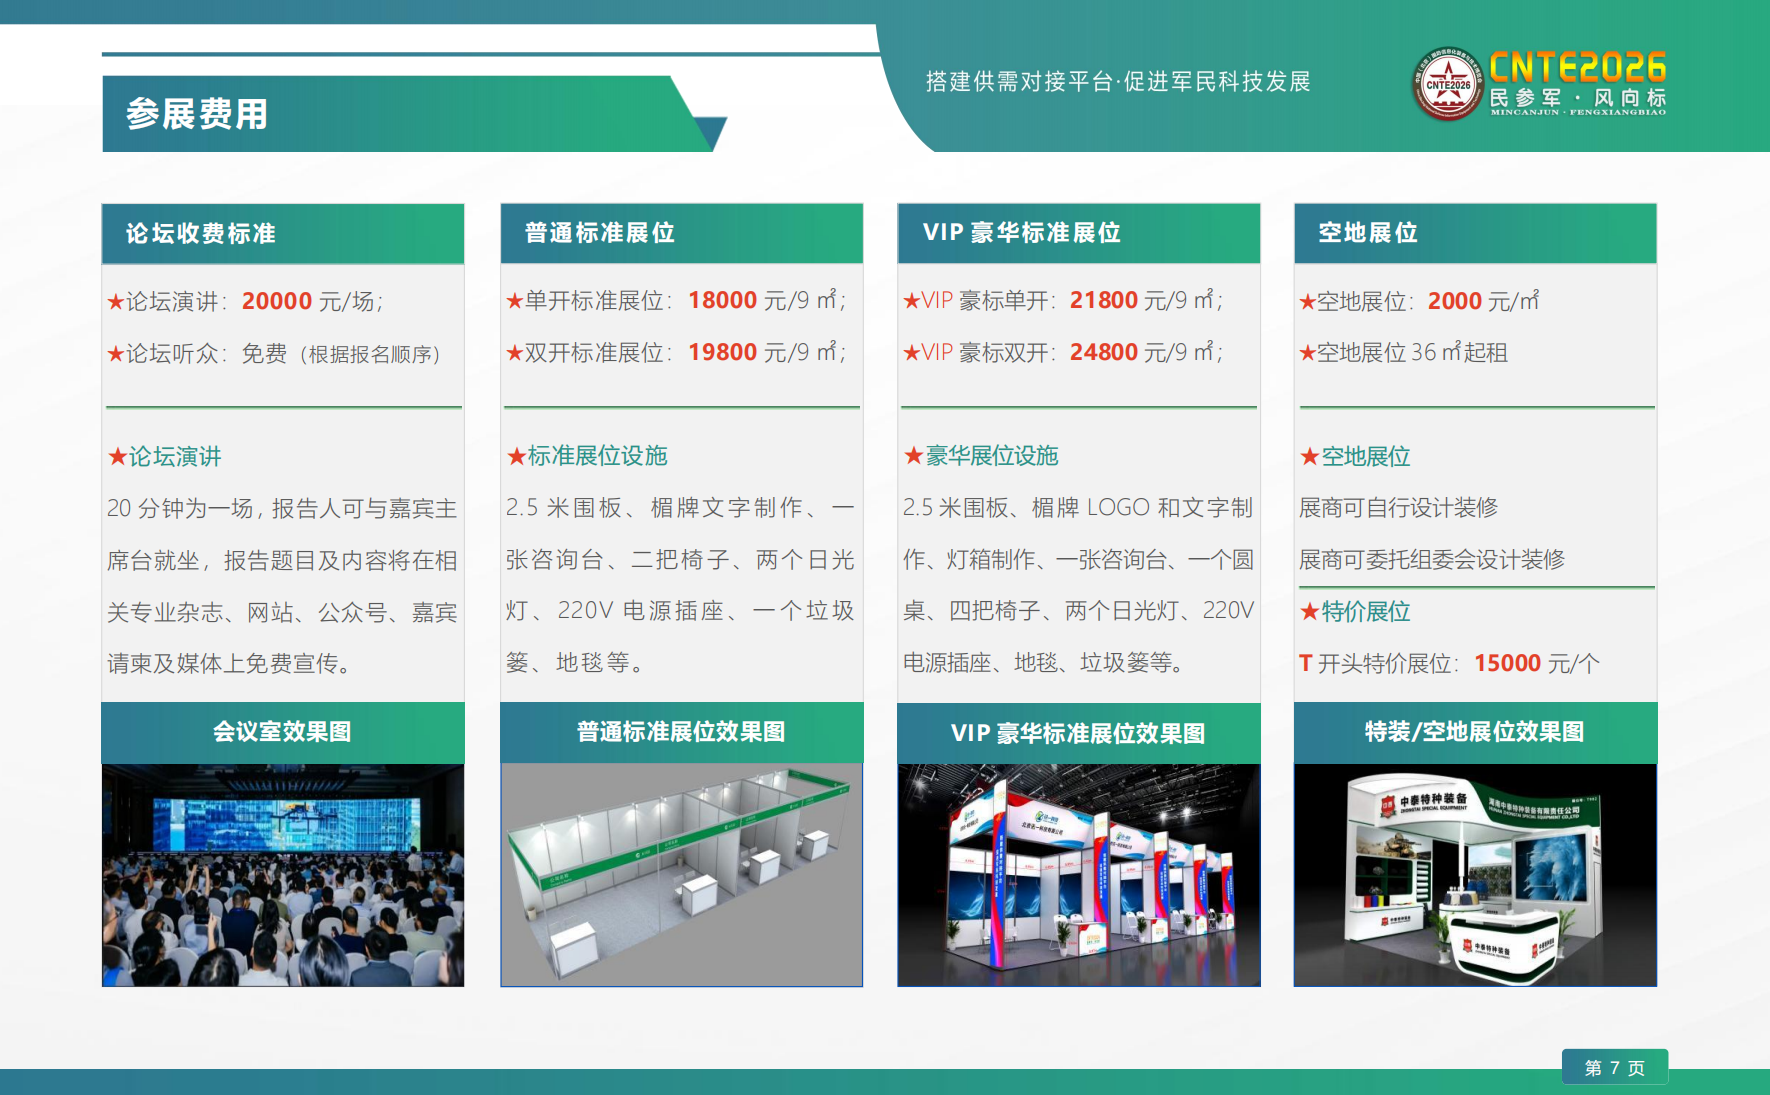This screenshot has width=1770, height=1095.
Task: Click the star marker beside 豪华展位设施
Action: (910, 457)
